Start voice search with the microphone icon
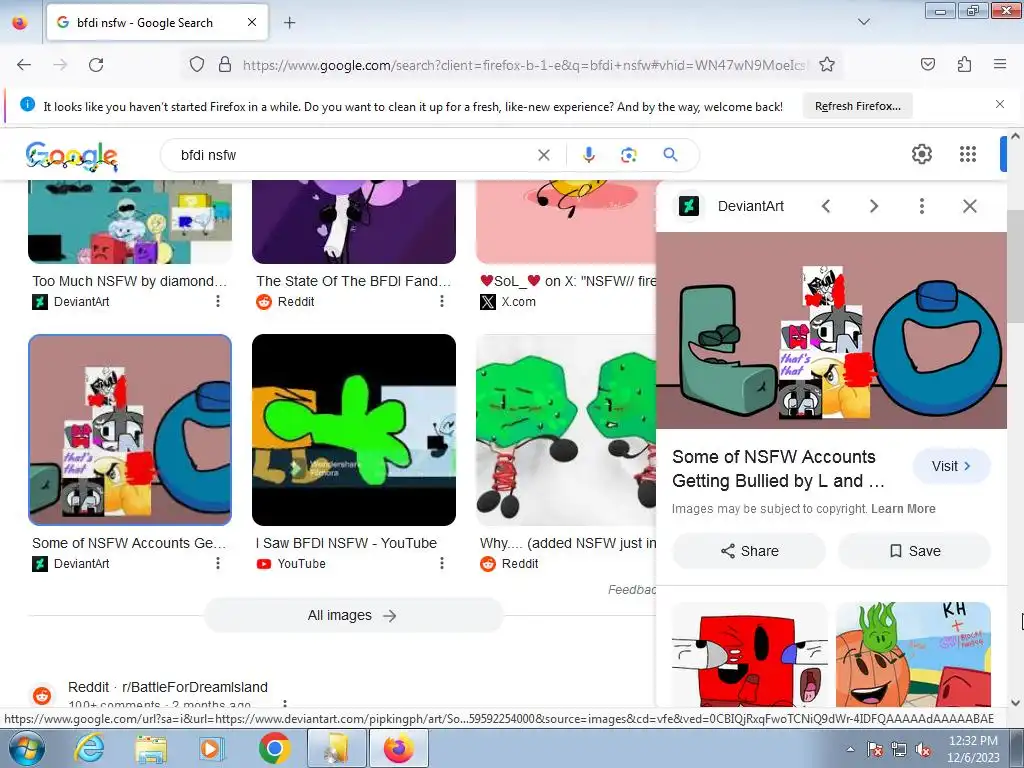 [x=588, y=155]
